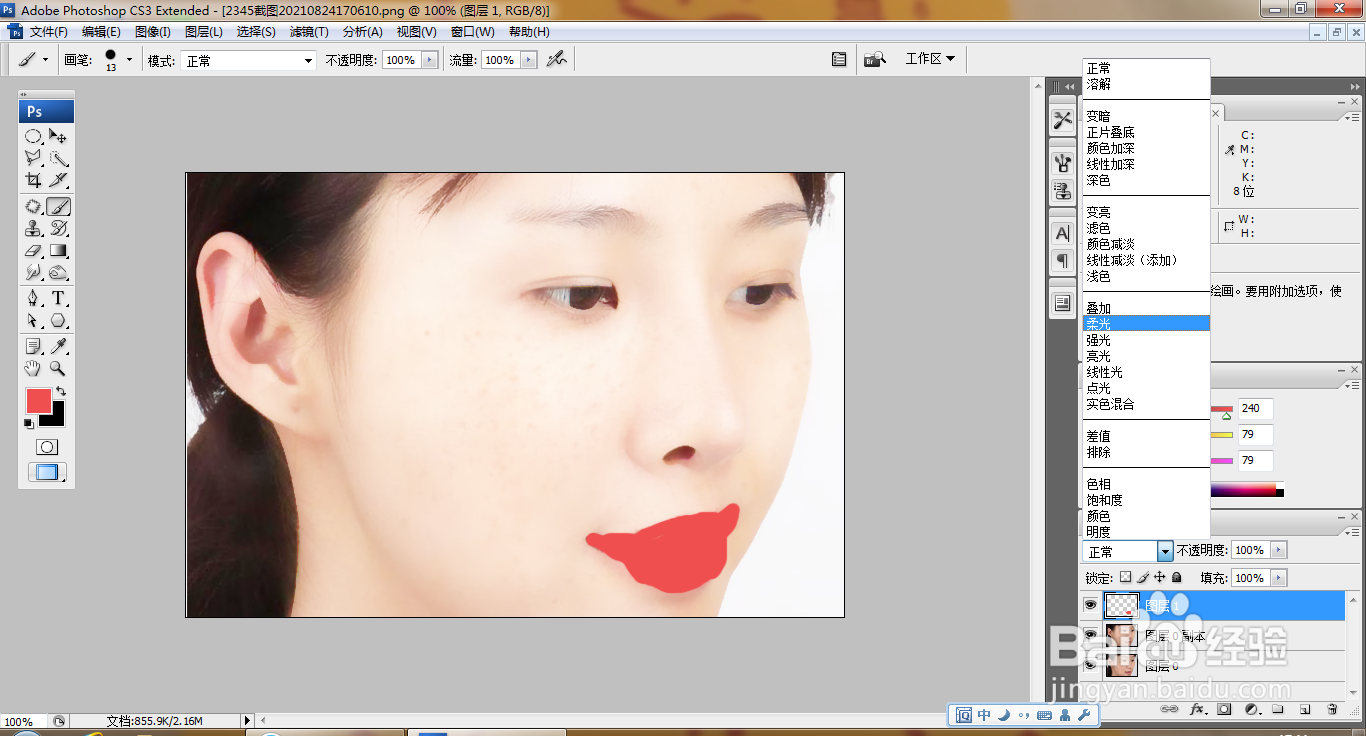
Task: Toggle lock position
Action: tap(1160, 577)
